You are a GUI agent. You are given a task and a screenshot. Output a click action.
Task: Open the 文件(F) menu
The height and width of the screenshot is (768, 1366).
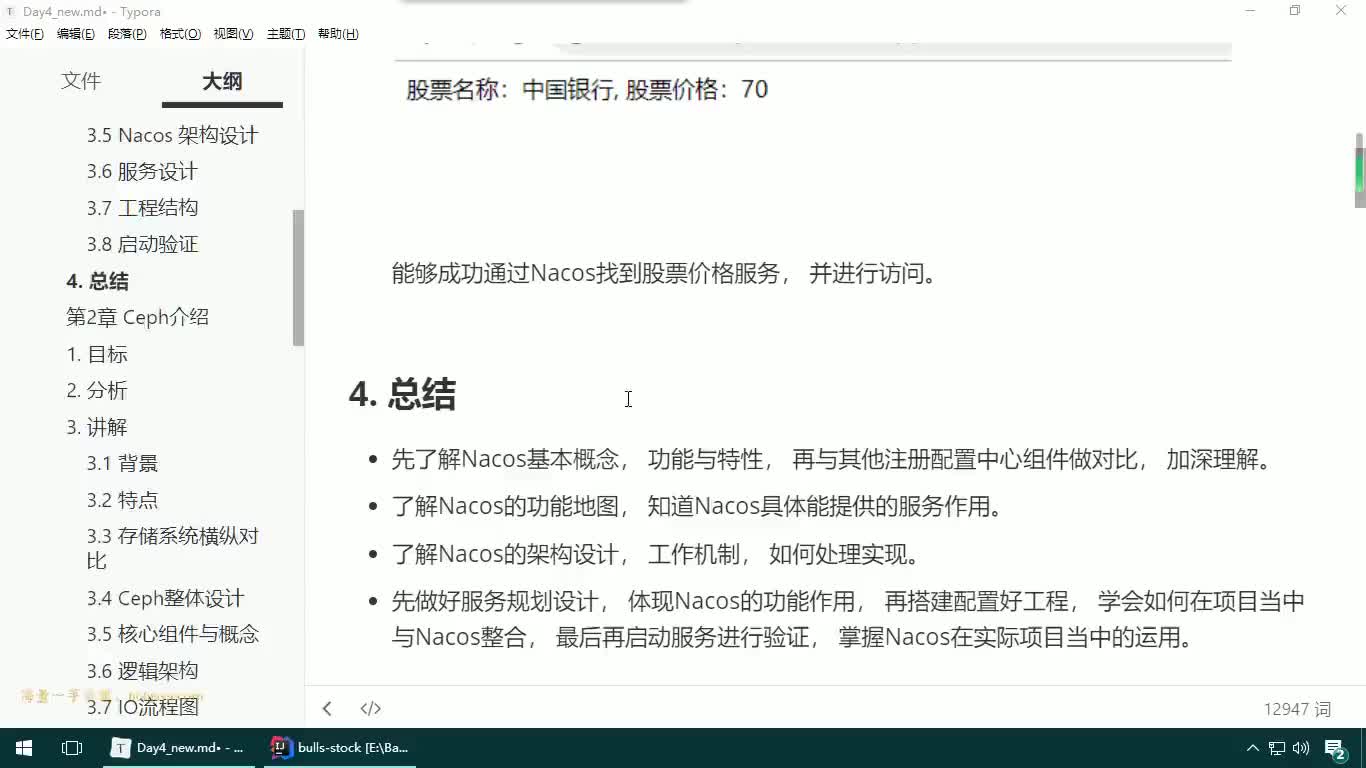(24, 34)
